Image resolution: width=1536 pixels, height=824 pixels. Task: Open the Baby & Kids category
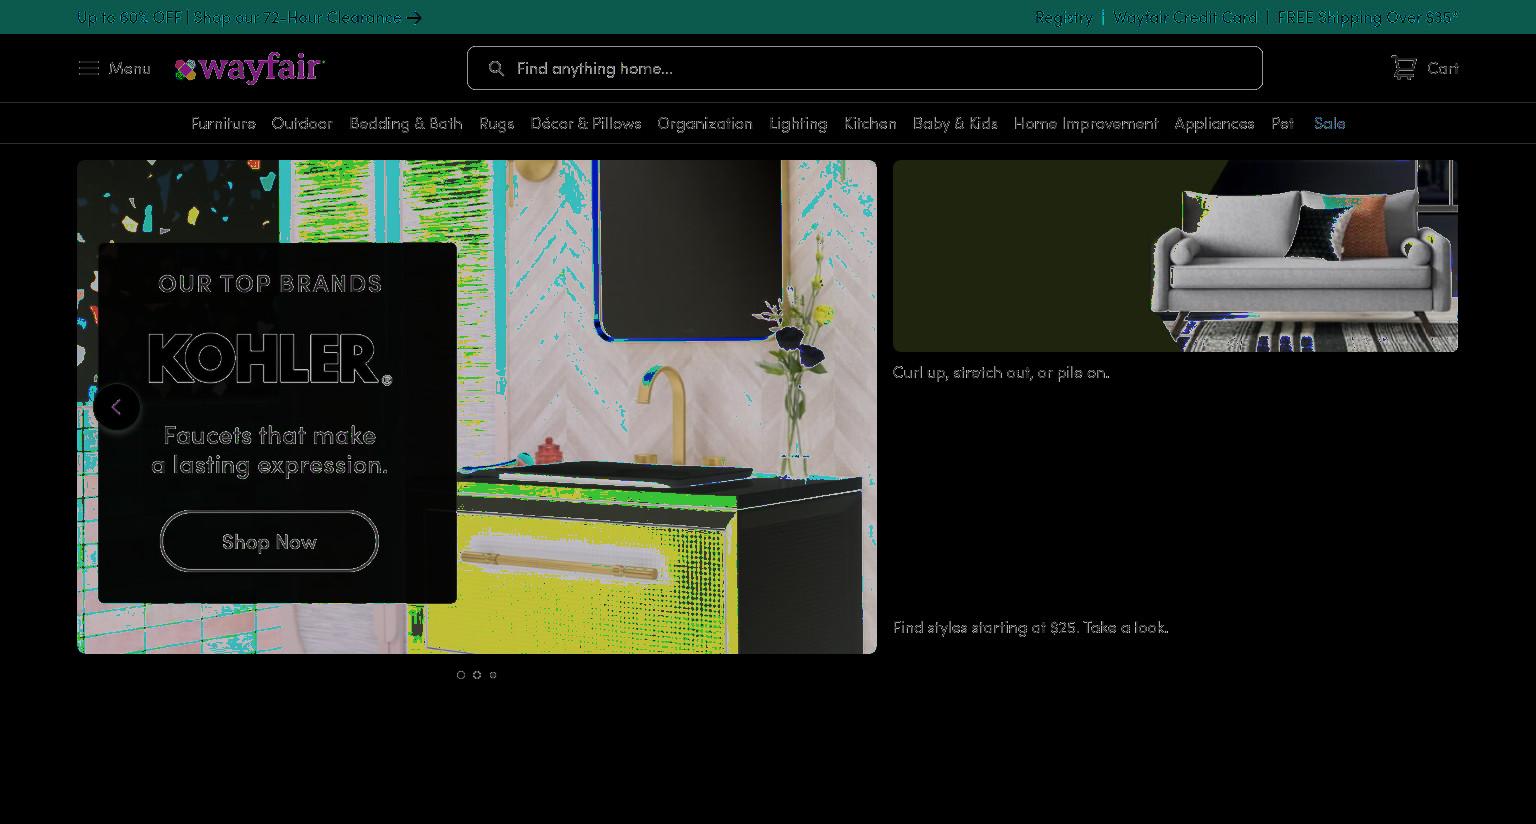tap(955, 123)
